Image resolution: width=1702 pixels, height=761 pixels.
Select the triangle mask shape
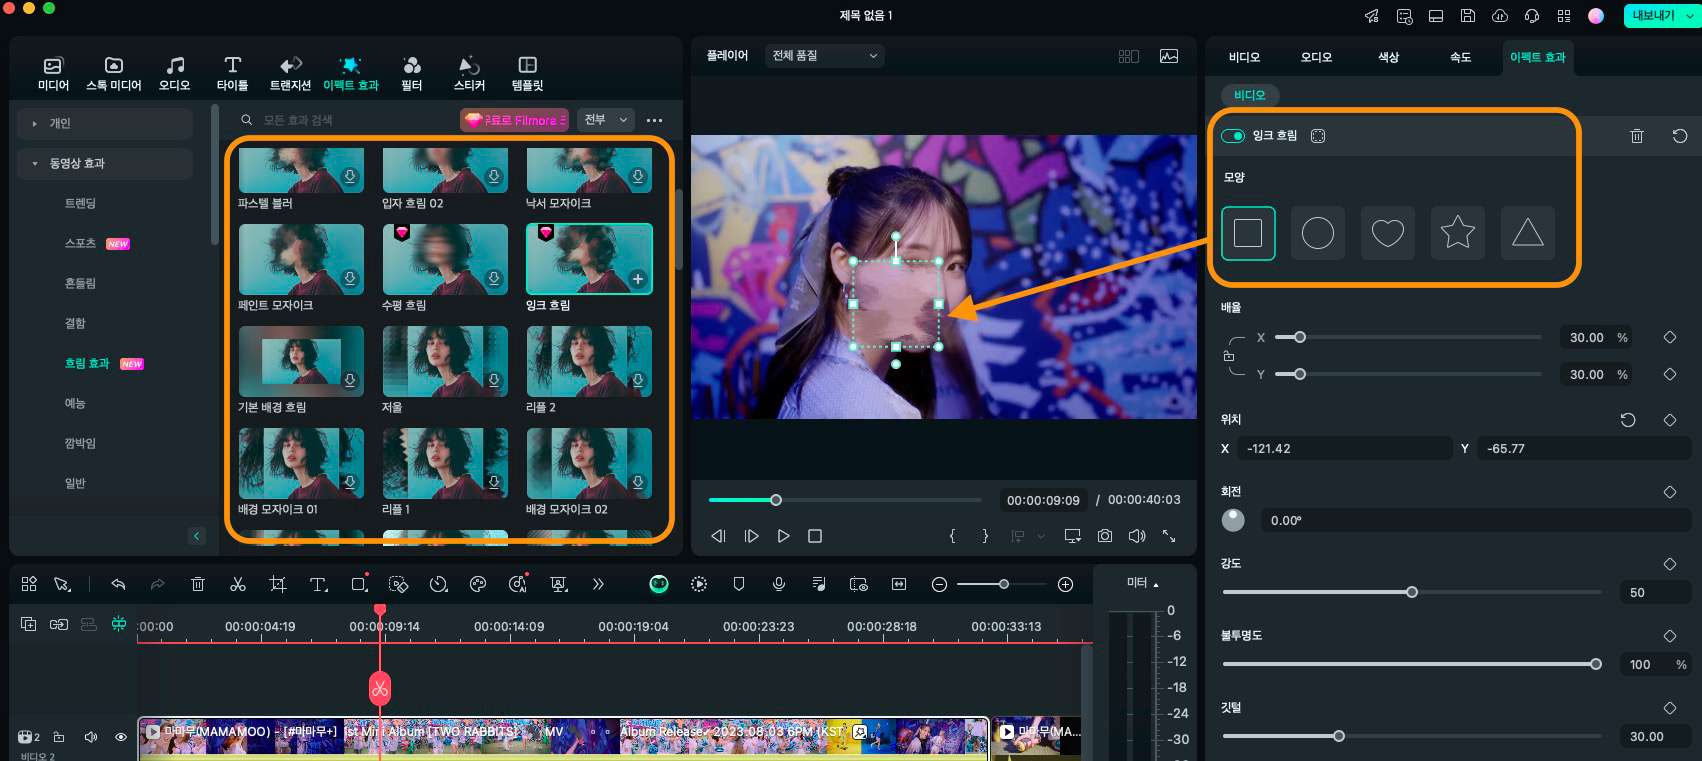[x=1528, y=233]
